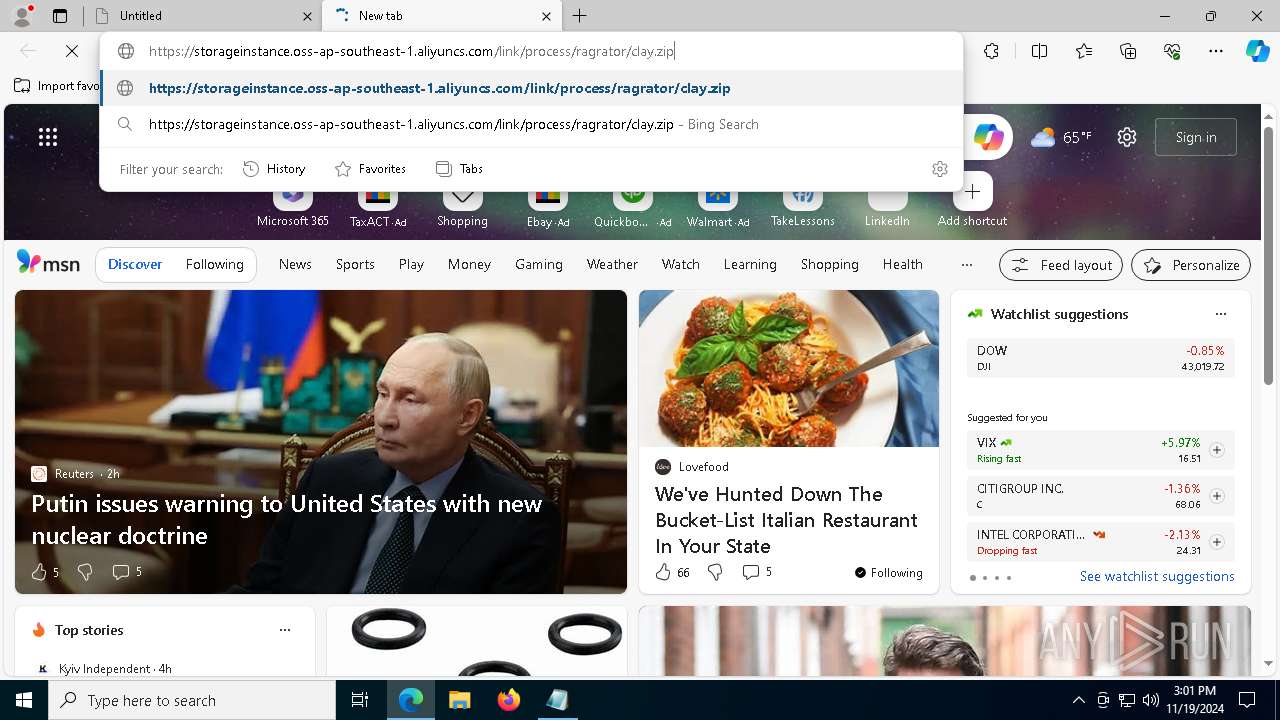1280x720 pixels.
Task: Open Microsoft Edge from the taskbar
Action: (x=411, y=700)
